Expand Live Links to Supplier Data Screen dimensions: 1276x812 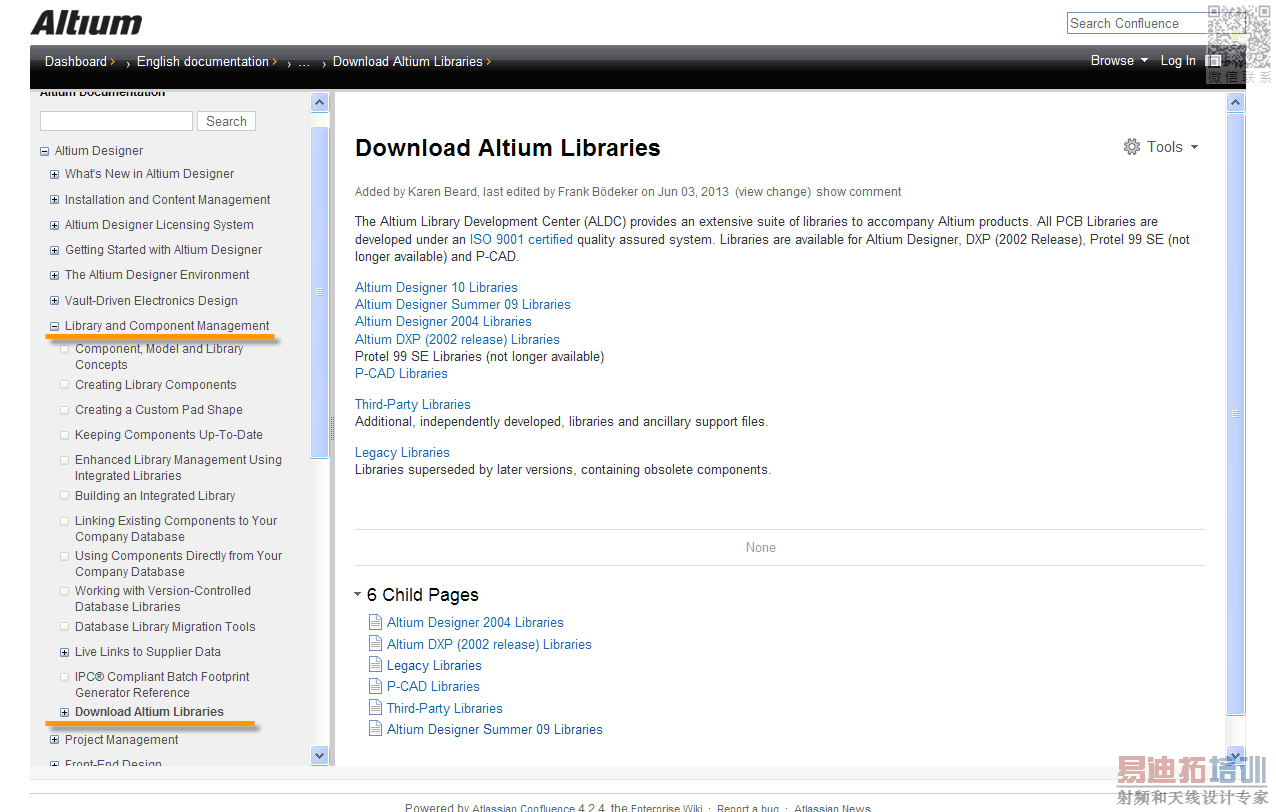(x=65, y=652)
